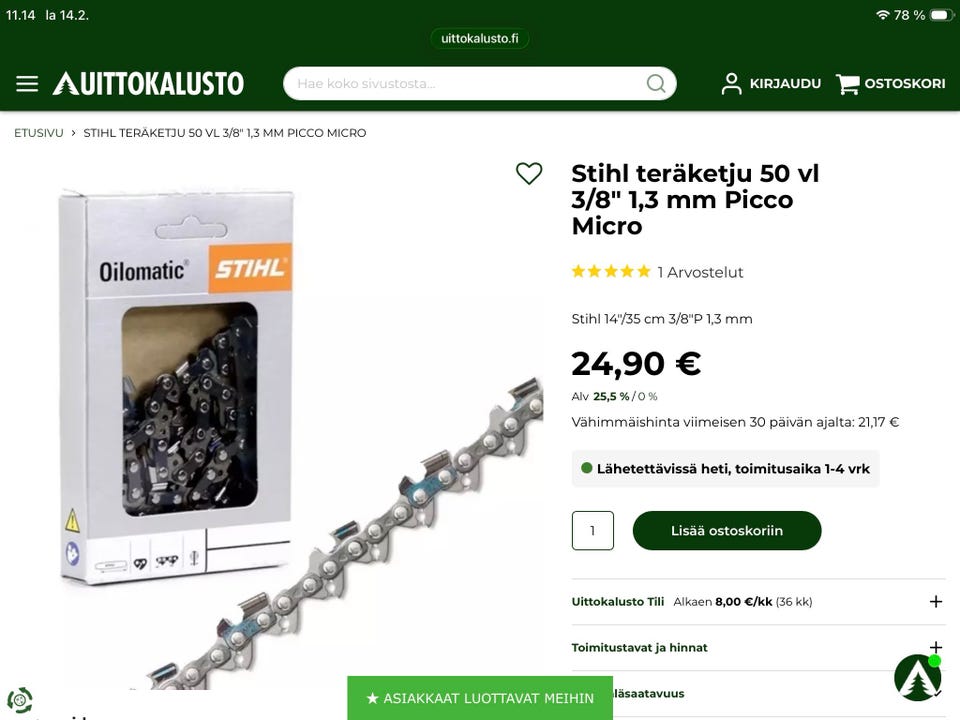
Task: Focus the site search field
Action: (x=479, y=84)
